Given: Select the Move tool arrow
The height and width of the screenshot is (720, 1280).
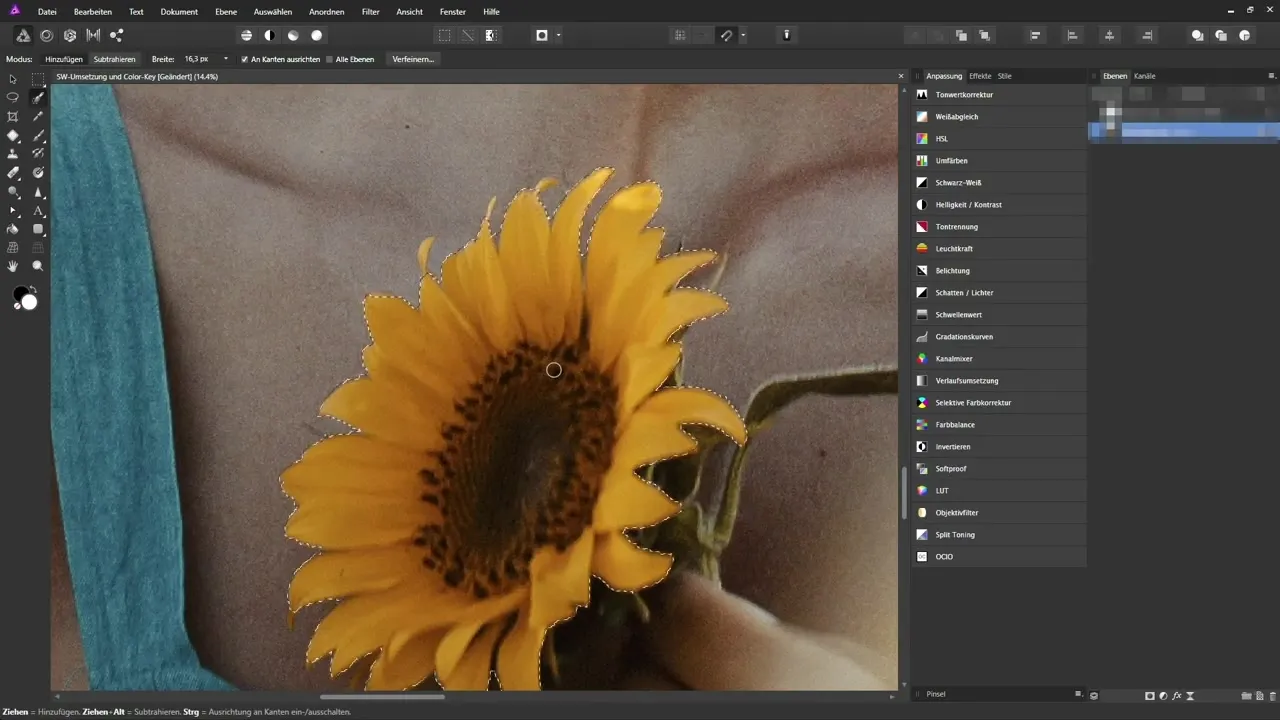Looking at the screenshot, I should pos(13,78).
